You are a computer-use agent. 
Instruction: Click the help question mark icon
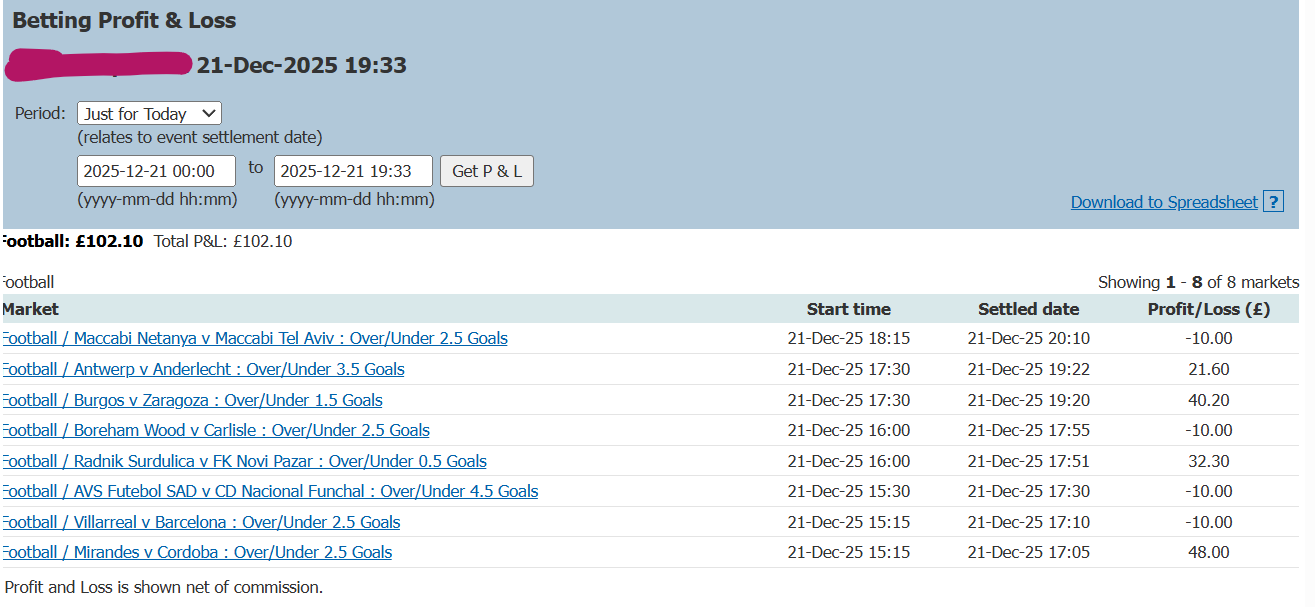click(x=1273, y=201)
